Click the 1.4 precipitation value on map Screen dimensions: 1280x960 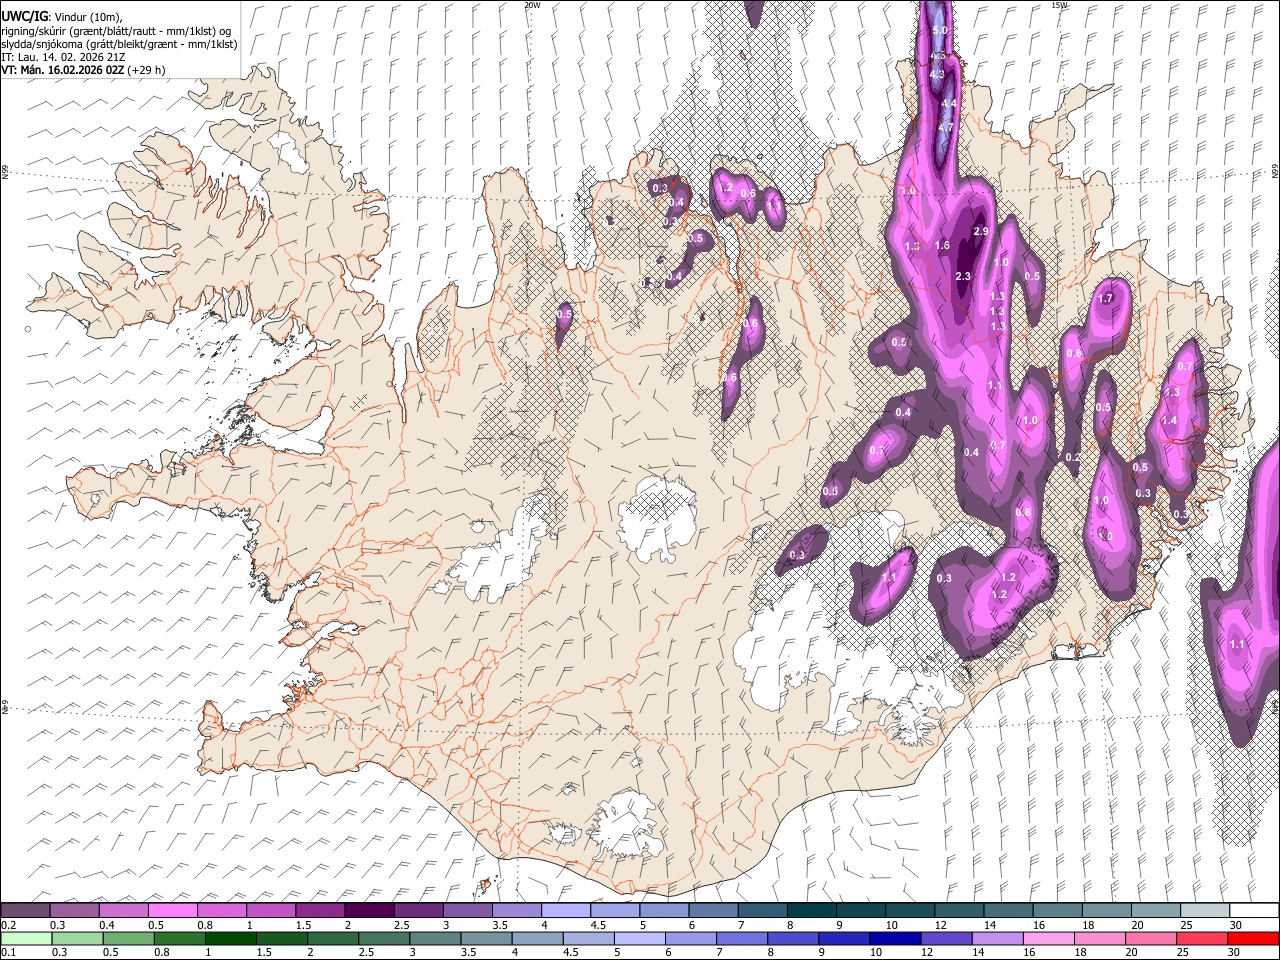1170,421
